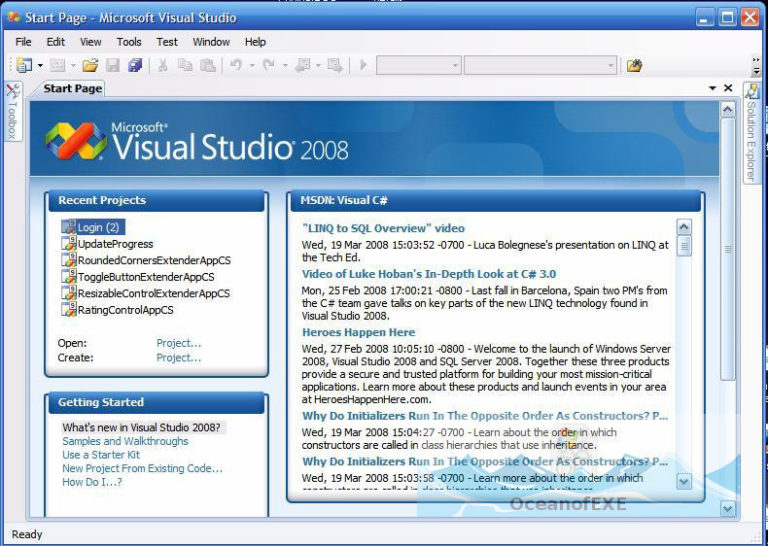The height and width of the screenshot is (546, 768).
Task: Open the Edit menu
Action: [x=55, y=42]
